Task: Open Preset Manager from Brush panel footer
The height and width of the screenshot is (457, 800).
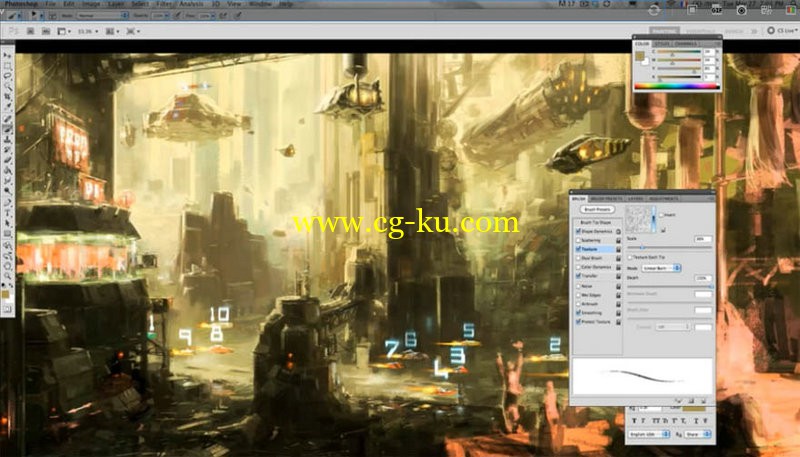Action: click(x=691, y=401)
